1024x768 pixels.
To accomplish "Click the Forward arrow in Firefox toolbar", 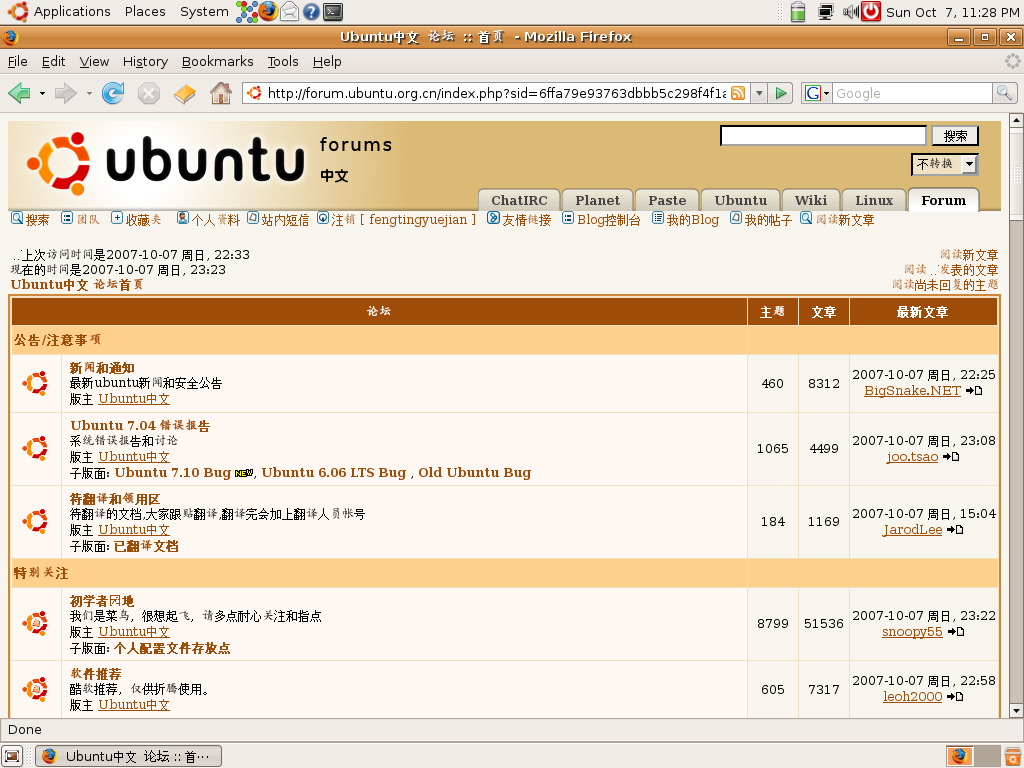I will [x=65, y=93].
